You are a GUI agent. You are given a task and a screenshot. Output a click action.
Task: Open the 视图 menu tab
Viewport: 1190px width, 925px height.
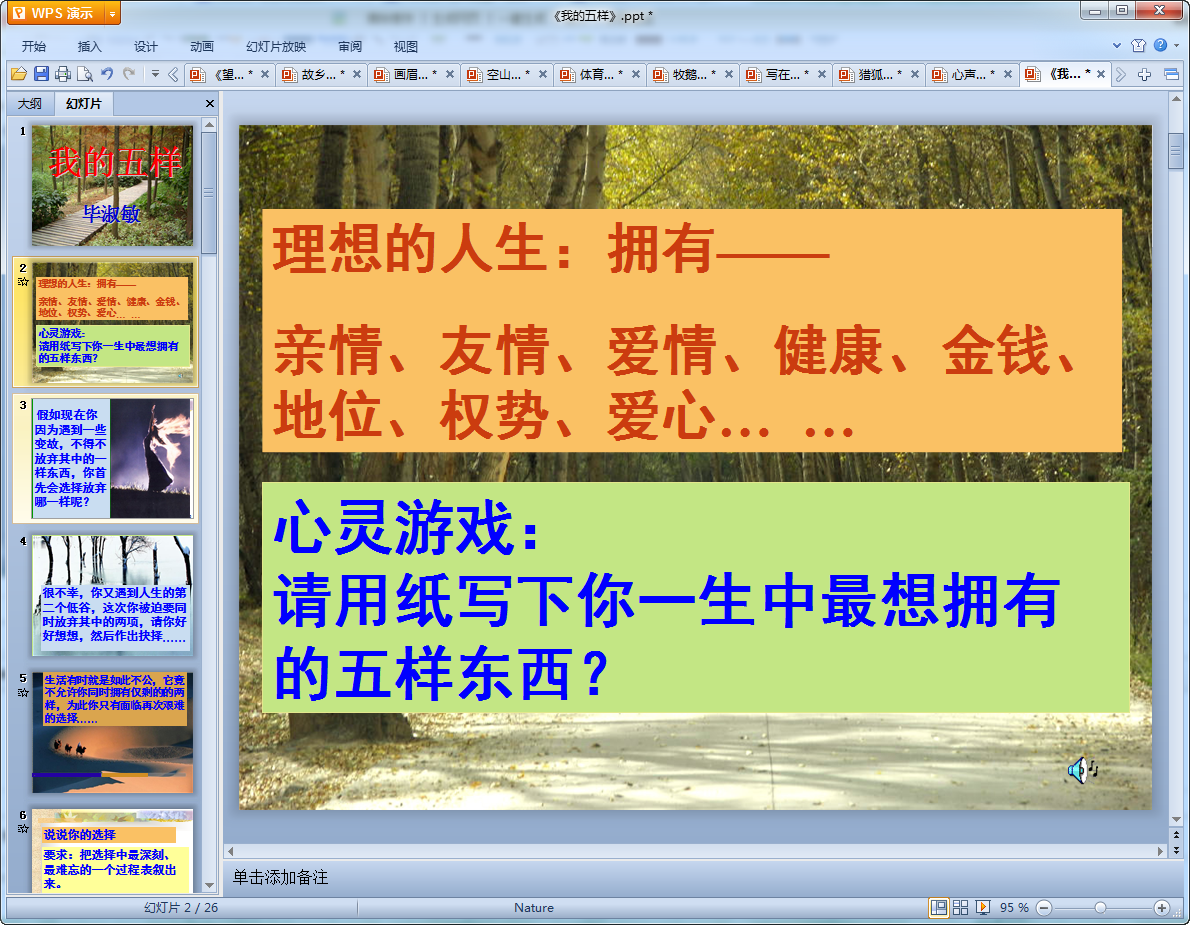[x=406, y=46]
